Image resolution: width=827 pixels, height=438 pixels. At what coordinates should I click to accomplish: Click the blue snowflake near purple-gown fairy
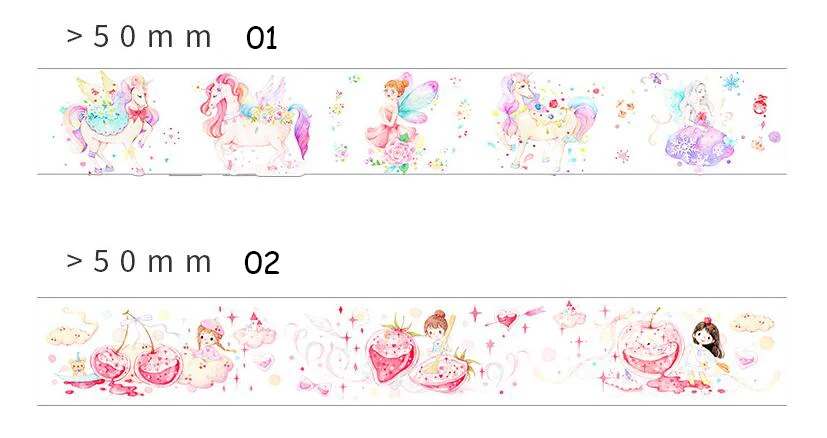[732, 82]
